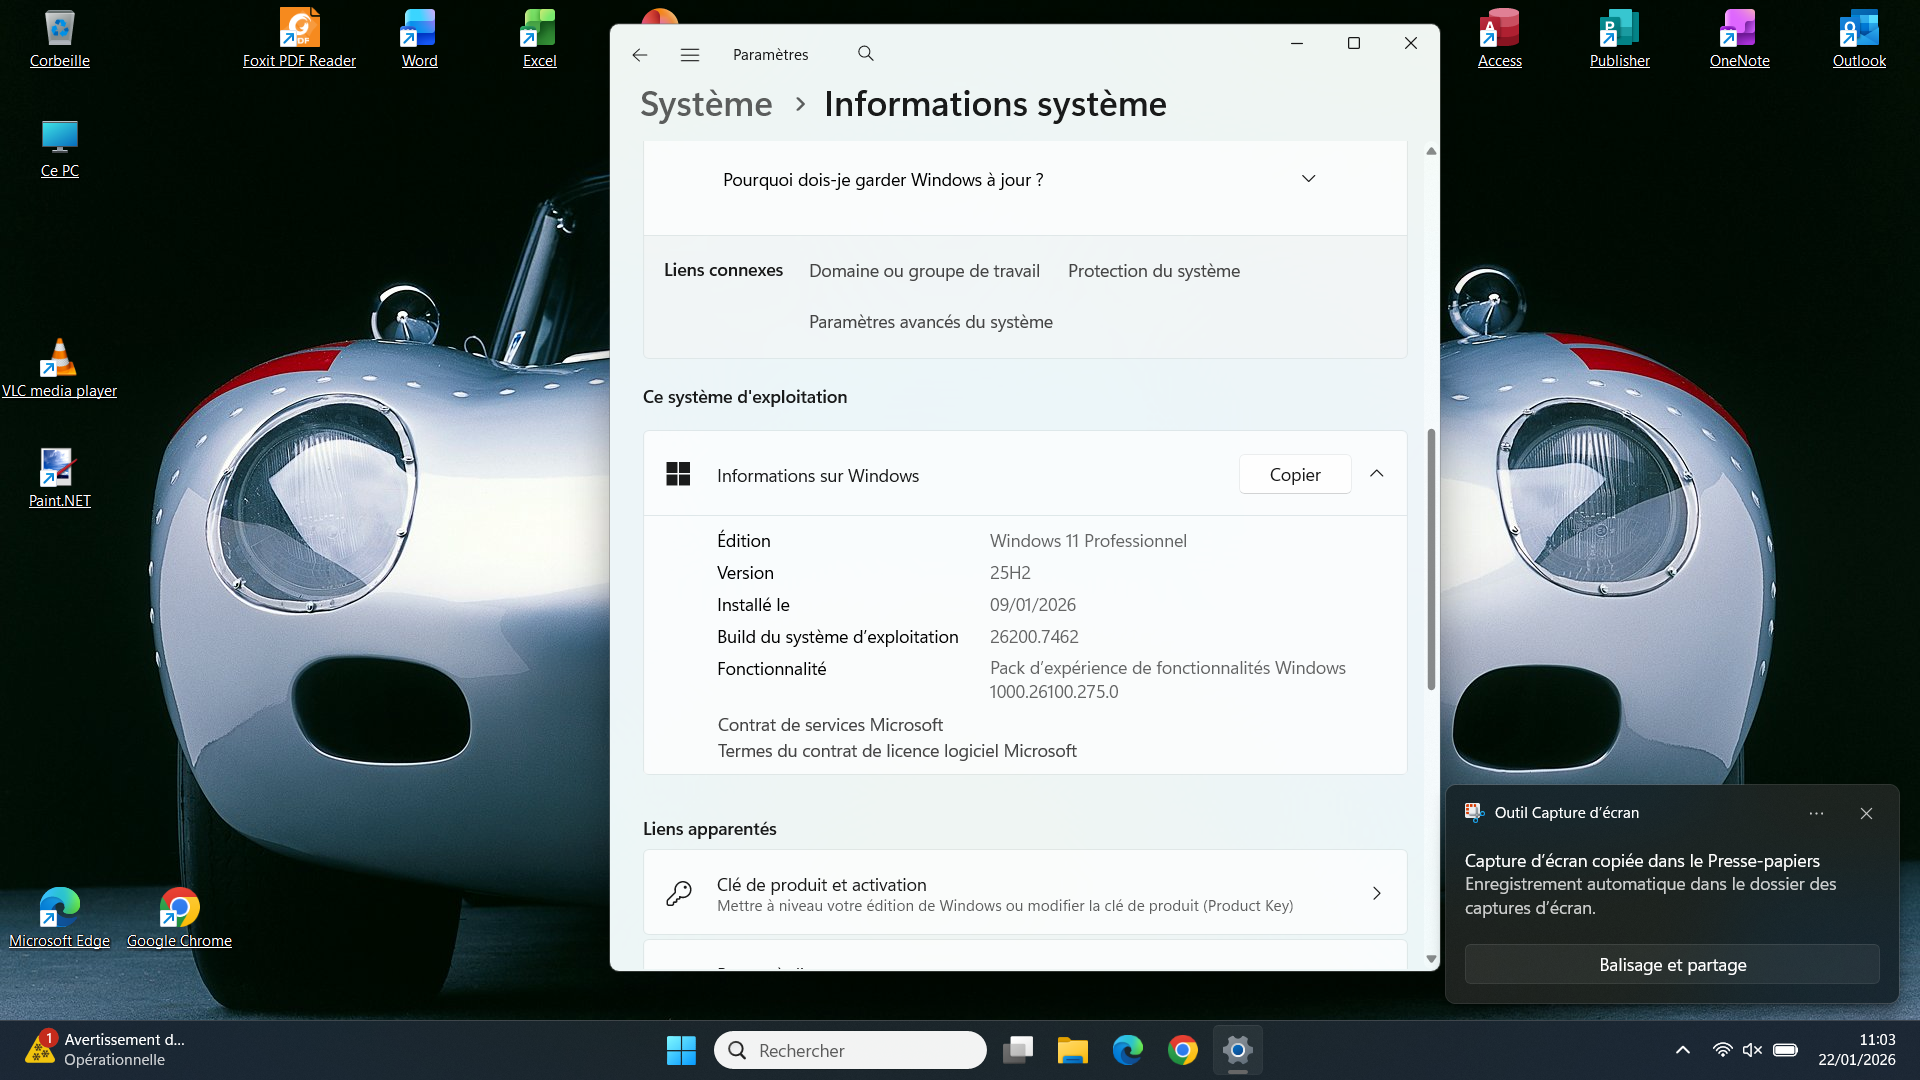Click the scrollbar up arrow in Settings
The width and height of the screenshot is (1920, 1080).
click(1431, 151)
